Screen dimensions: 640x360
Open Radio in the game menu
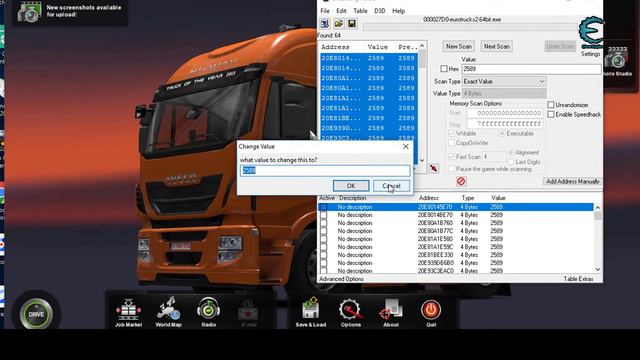point(209,312)
